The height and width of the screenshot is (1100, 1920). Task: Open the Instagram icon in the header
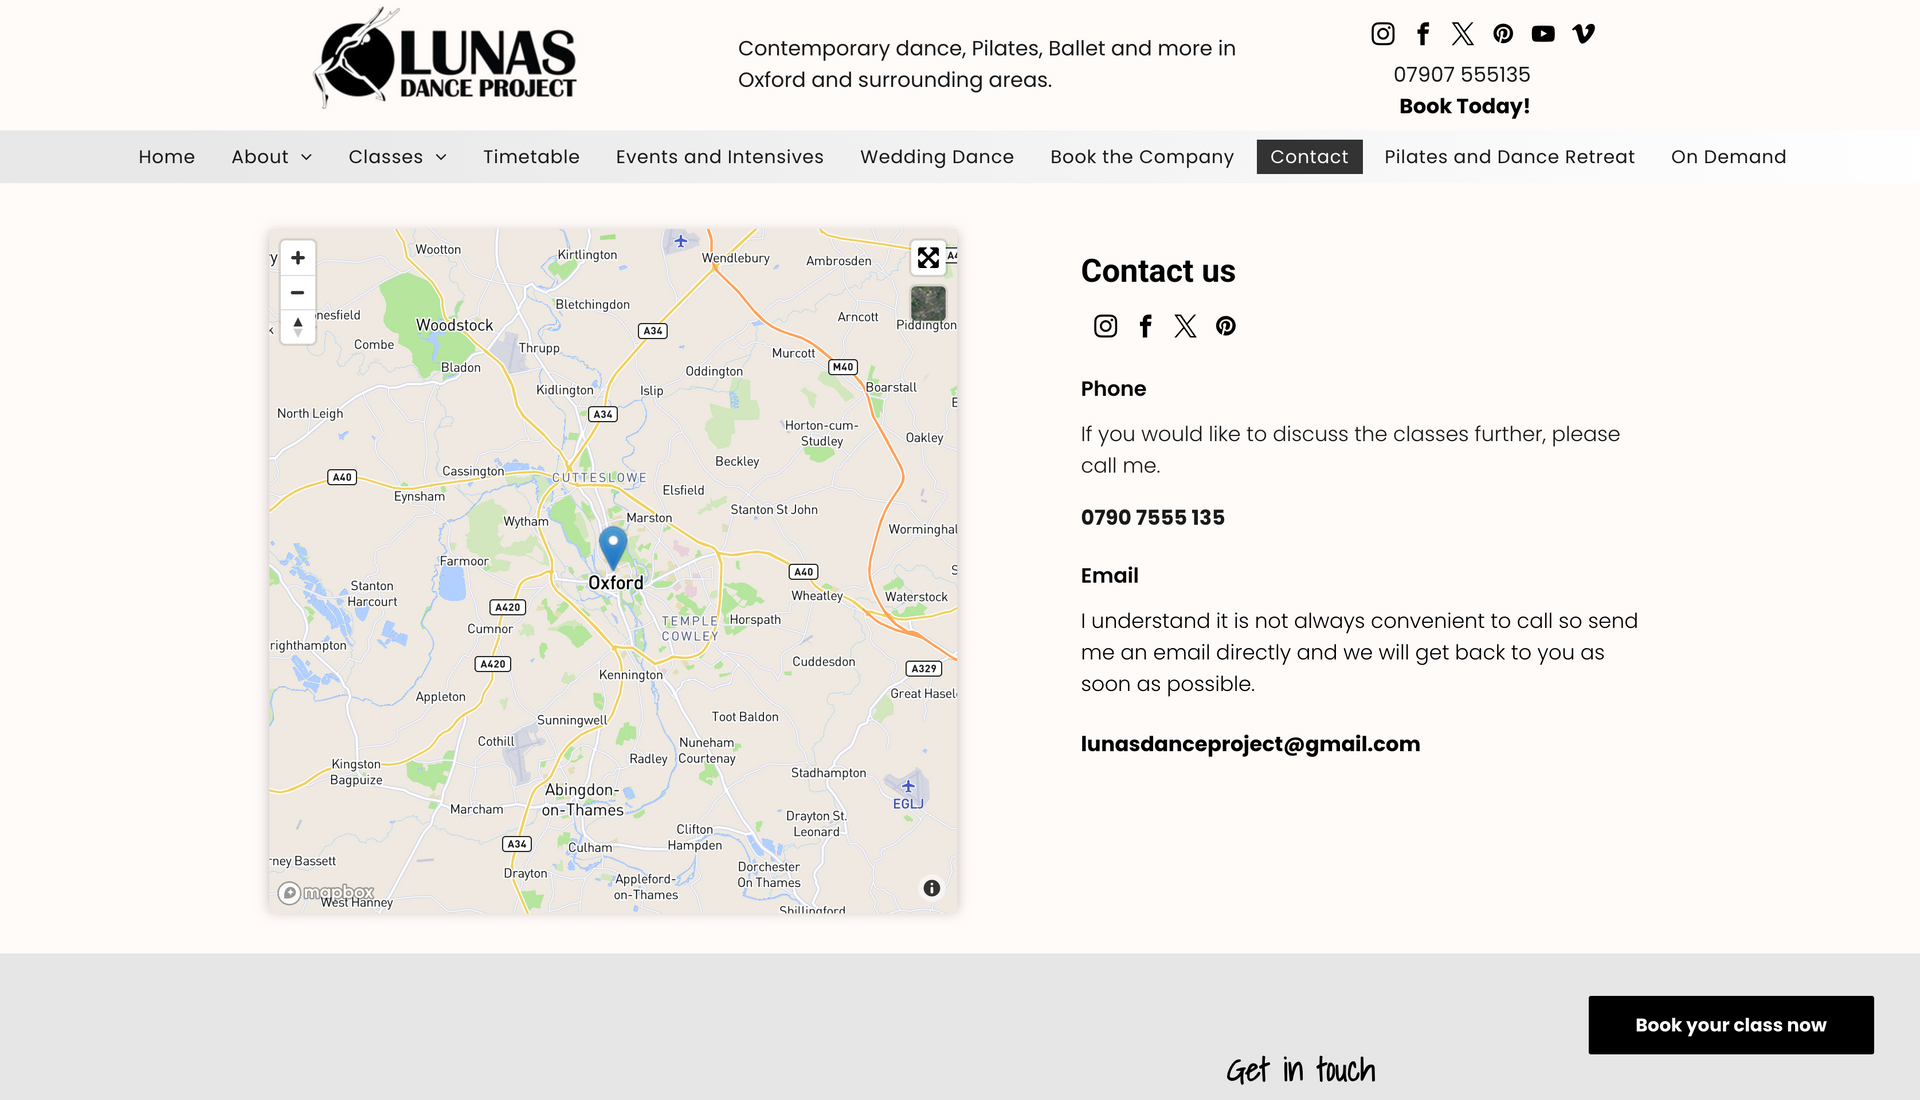pyautogui.click(x=1383, y=34)
